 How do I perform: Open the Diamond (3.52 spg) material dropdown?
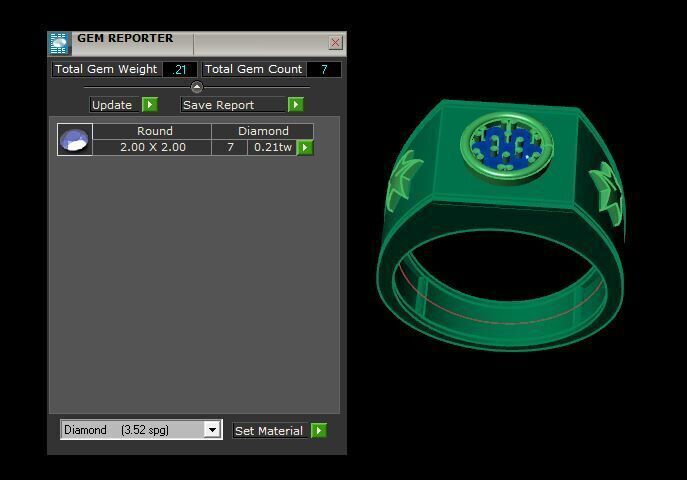pos(141,430)
